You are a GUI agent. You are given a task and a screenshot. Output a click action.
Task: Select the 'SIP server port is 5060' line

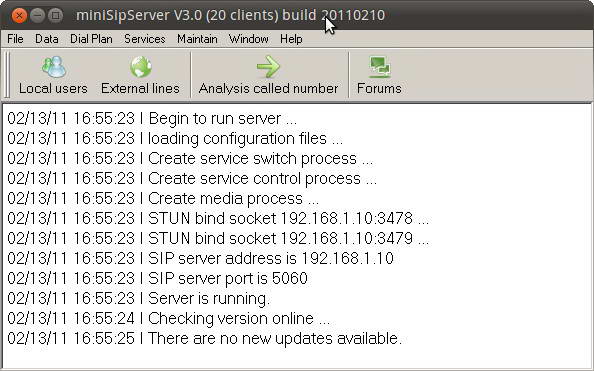pos(157,279)
